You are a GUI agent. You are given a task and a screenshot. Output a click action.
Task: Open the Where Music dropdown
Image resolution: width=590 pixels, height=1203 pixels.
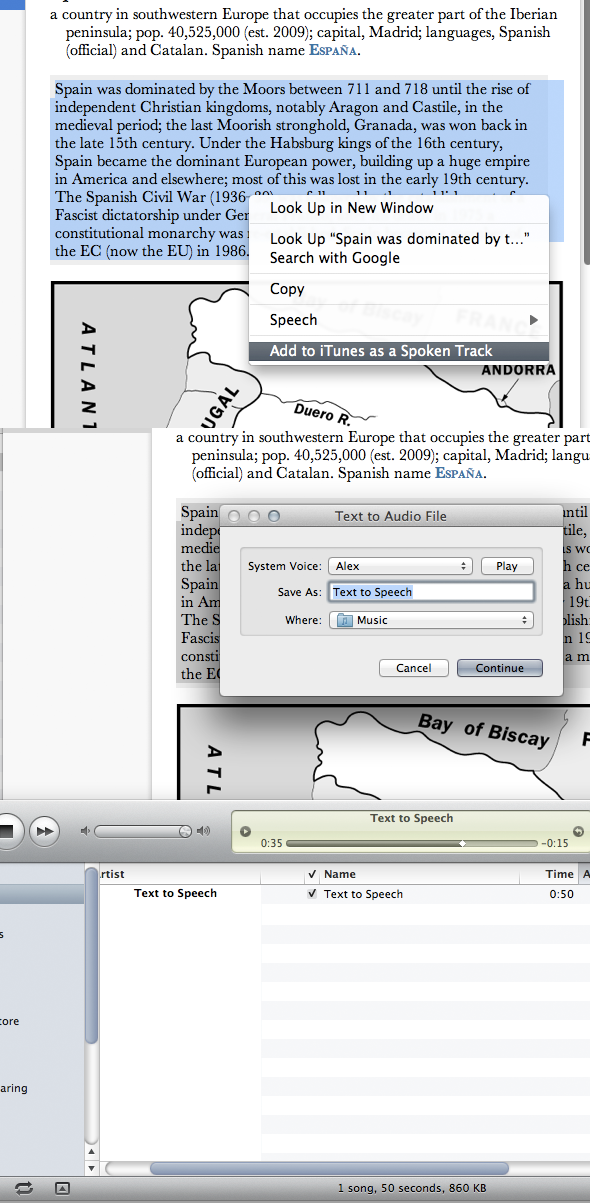click(x=431, y=620)
